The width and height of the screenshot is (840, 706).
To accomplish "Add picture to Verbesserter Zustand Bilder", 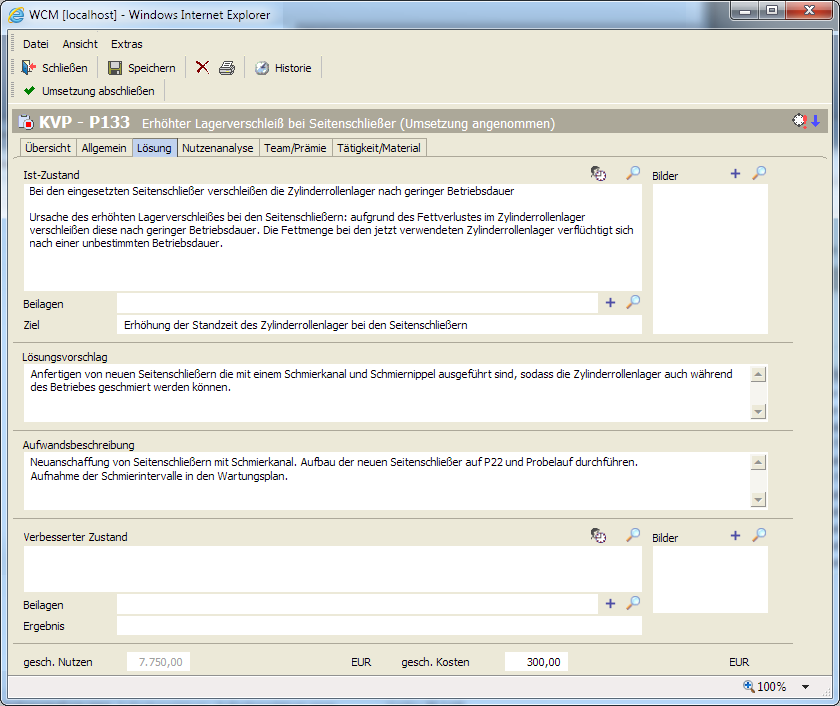I will [735, 536].
